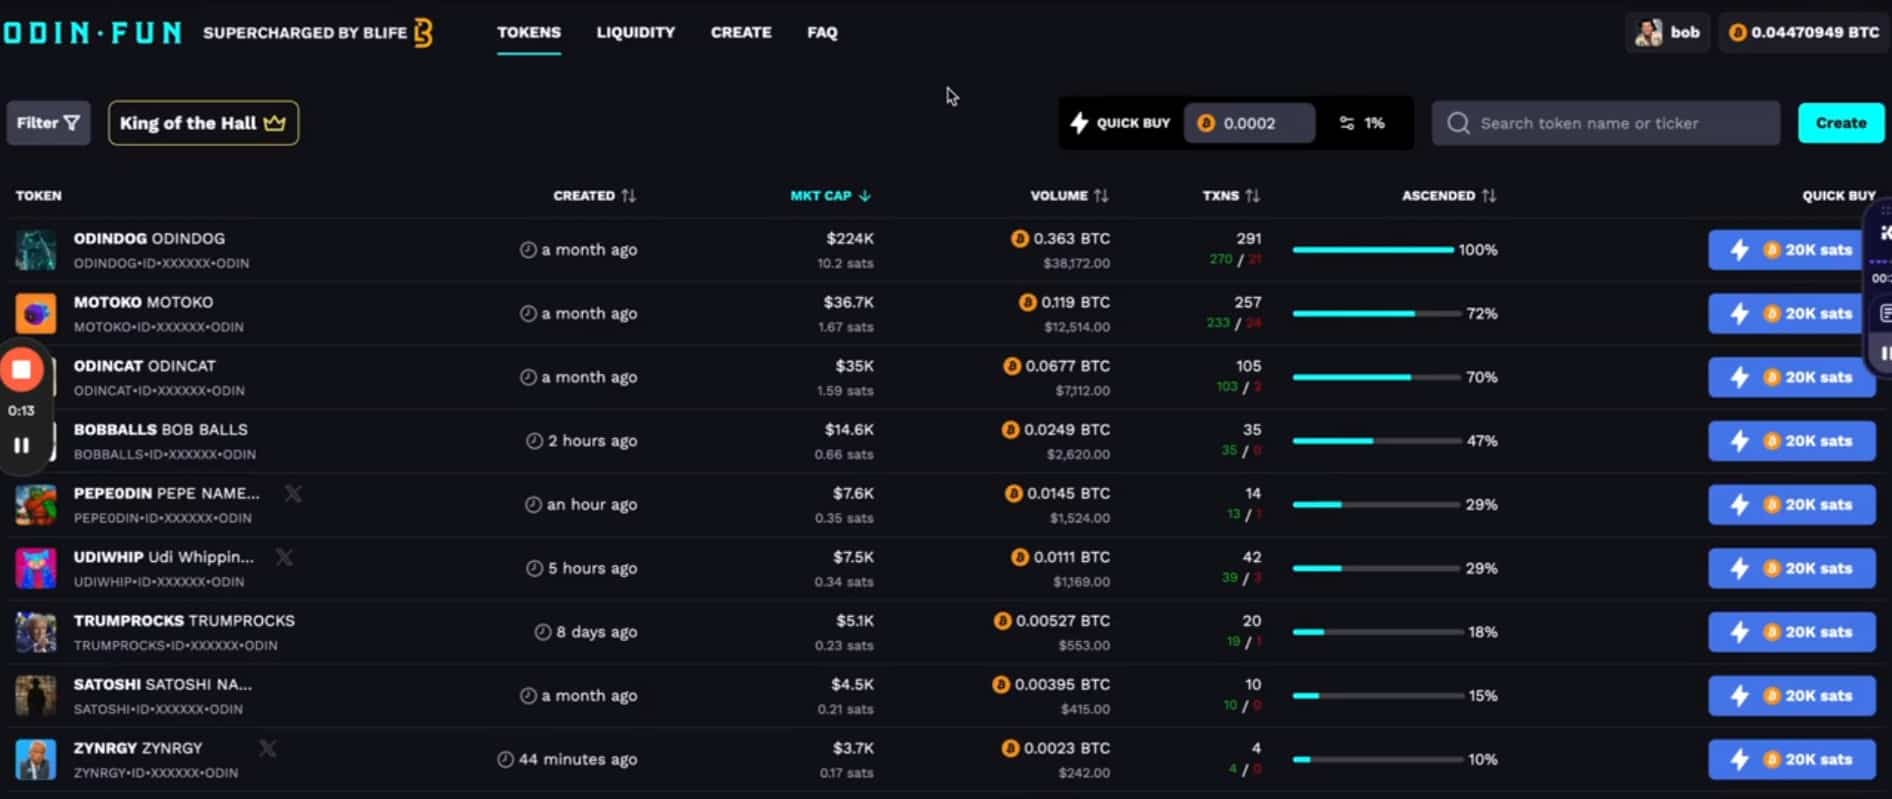Open the MOTOKO token icon
The image size is (1892, 799).
(36, 314)
